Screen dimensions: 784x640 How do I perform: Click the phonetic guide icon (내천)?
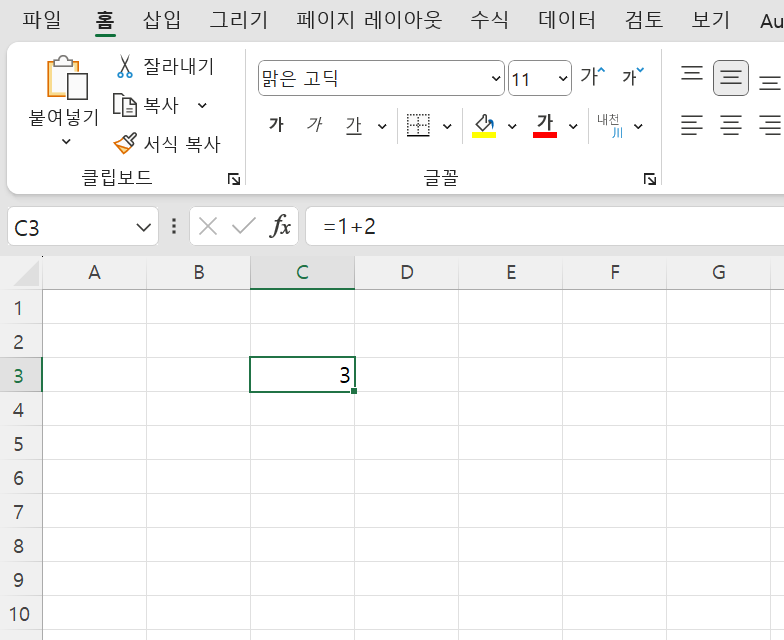click(x=610, y=126)
